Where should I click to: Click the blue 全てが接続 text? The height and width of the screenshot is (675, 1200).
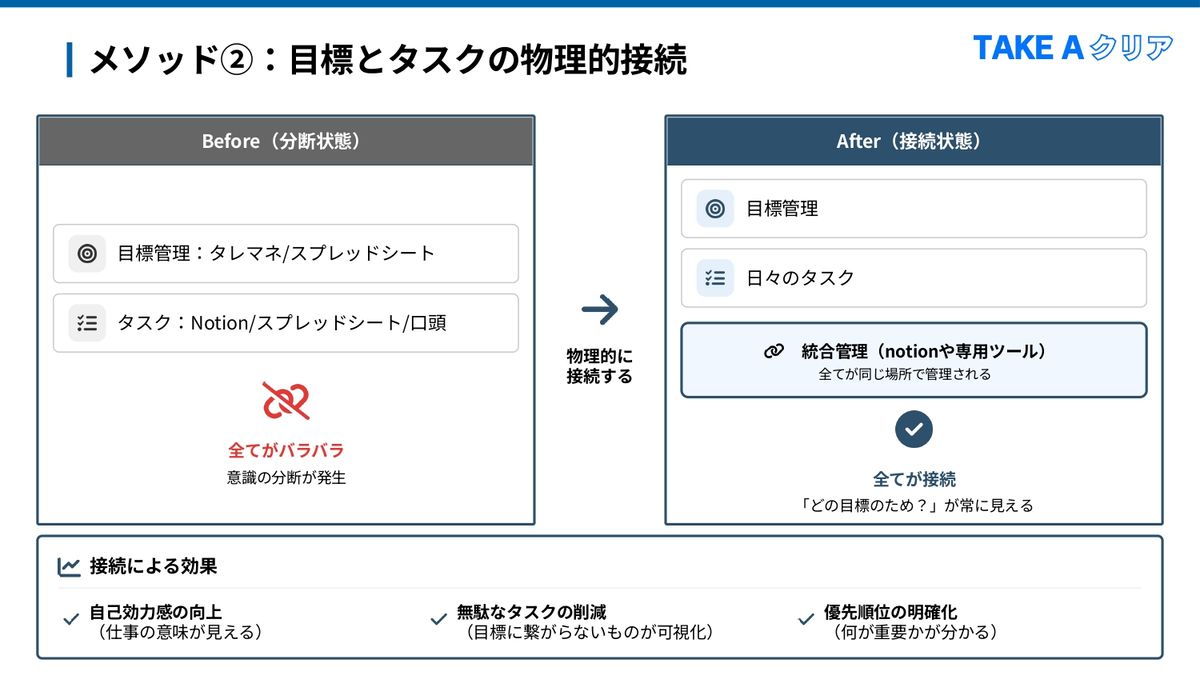click(914, 479)
